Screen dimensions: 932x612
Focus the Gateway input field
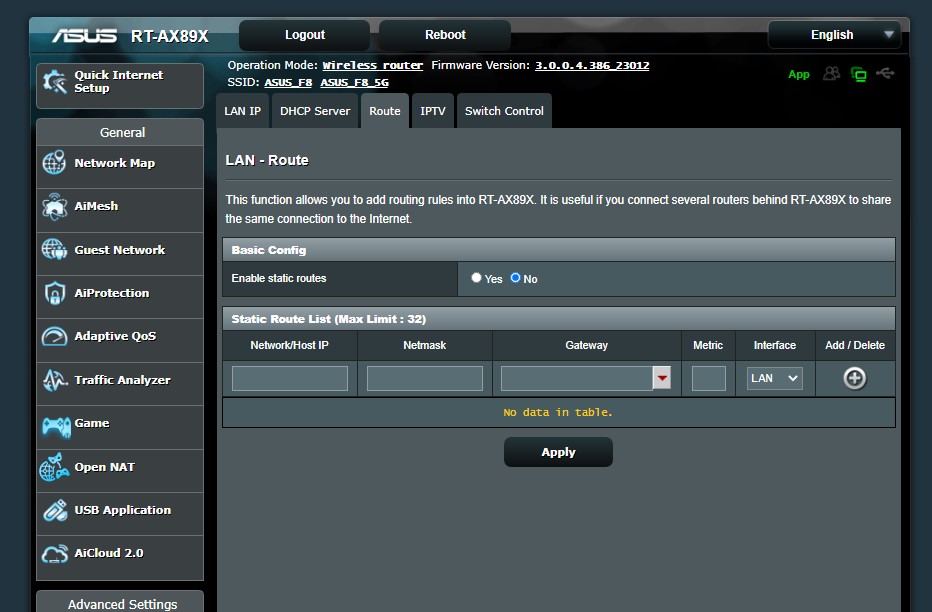coord(577,378)
